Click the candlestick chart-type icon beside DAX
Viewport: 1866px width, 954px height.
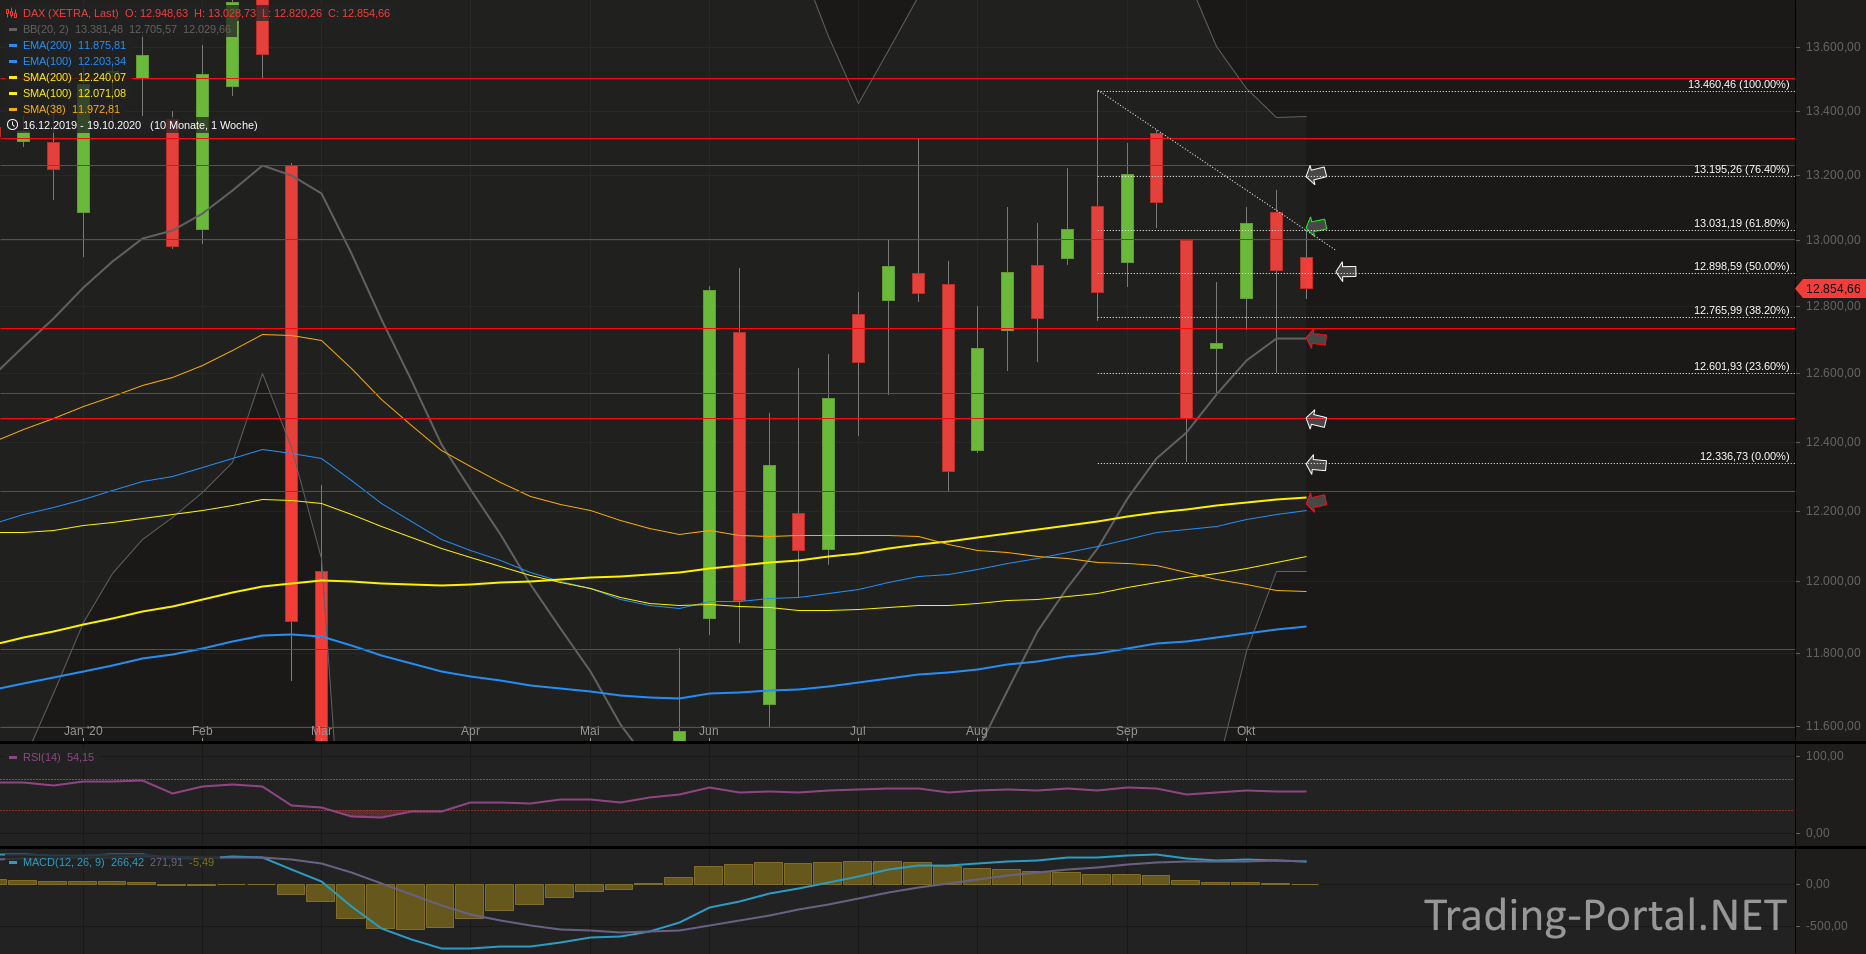(x=12, y=13)
